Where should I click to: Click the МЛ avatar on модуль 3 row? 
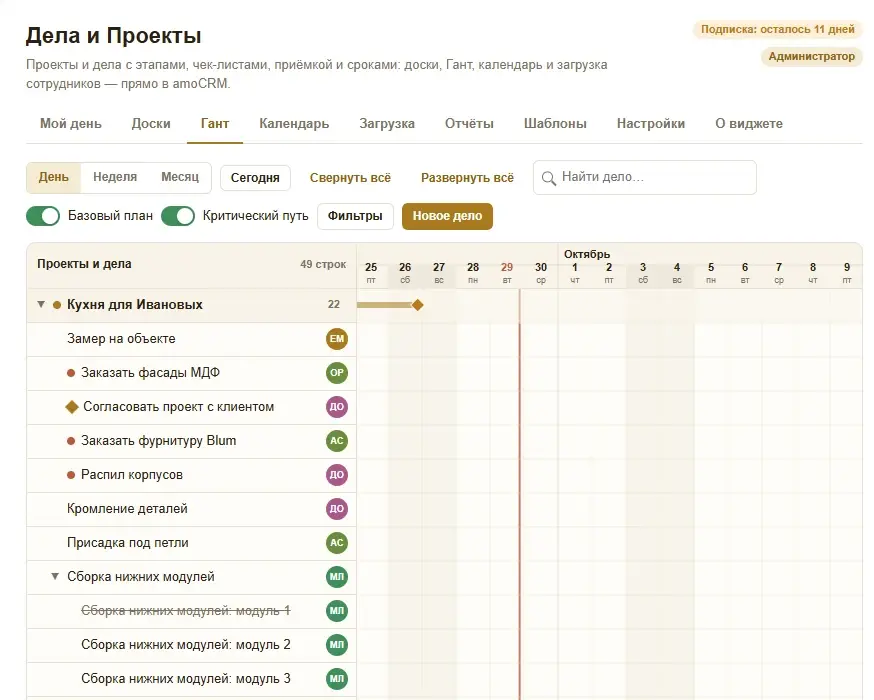coord(337,679)
